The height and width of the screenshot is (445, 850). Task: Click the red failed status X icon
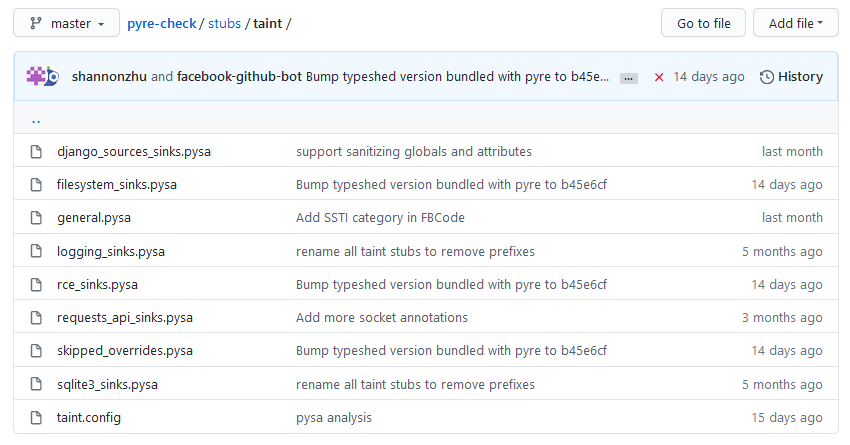[659, 77]
